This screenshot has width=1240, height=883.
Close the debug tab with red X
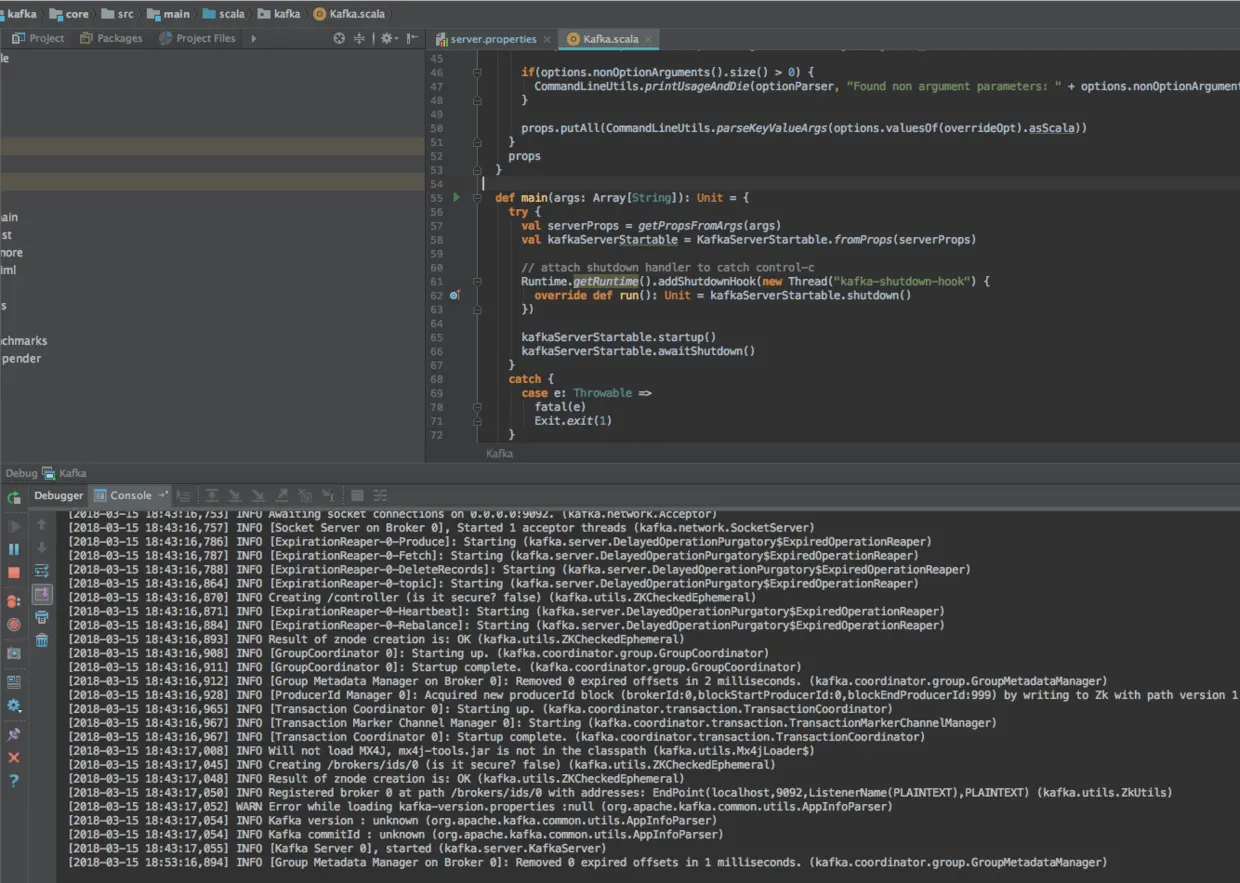(14, 758)
